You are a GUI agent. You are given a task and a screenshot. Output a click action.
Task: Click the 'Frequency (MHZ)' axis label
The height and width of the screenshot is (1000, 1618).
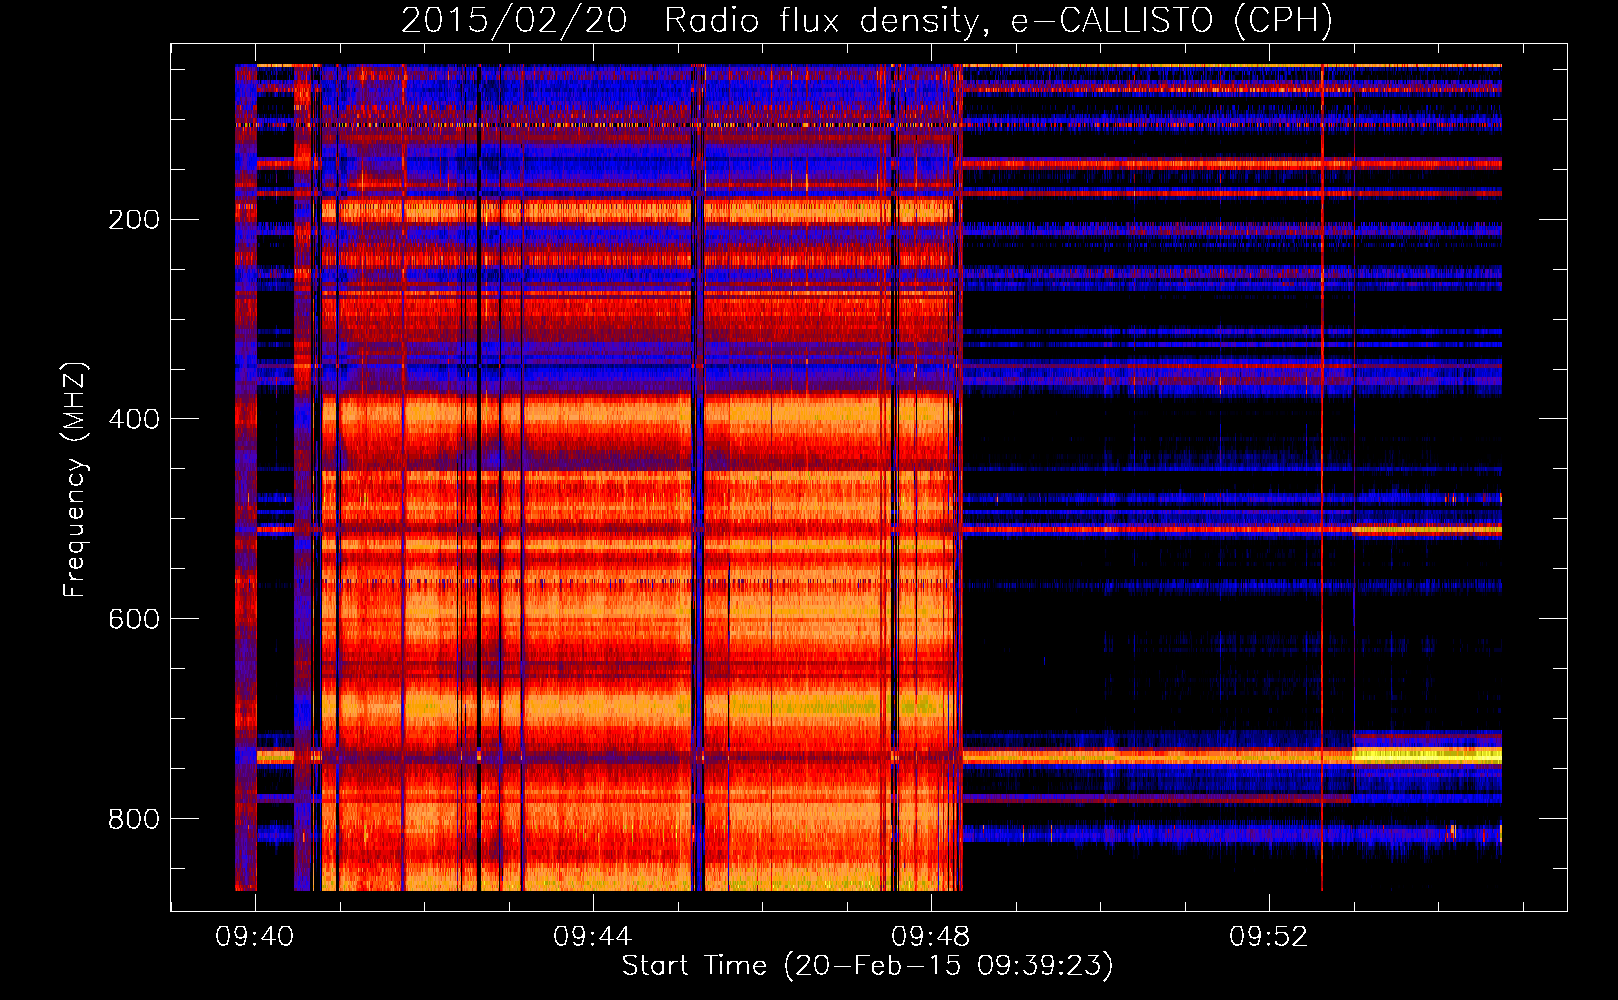(x=75, y=479)
